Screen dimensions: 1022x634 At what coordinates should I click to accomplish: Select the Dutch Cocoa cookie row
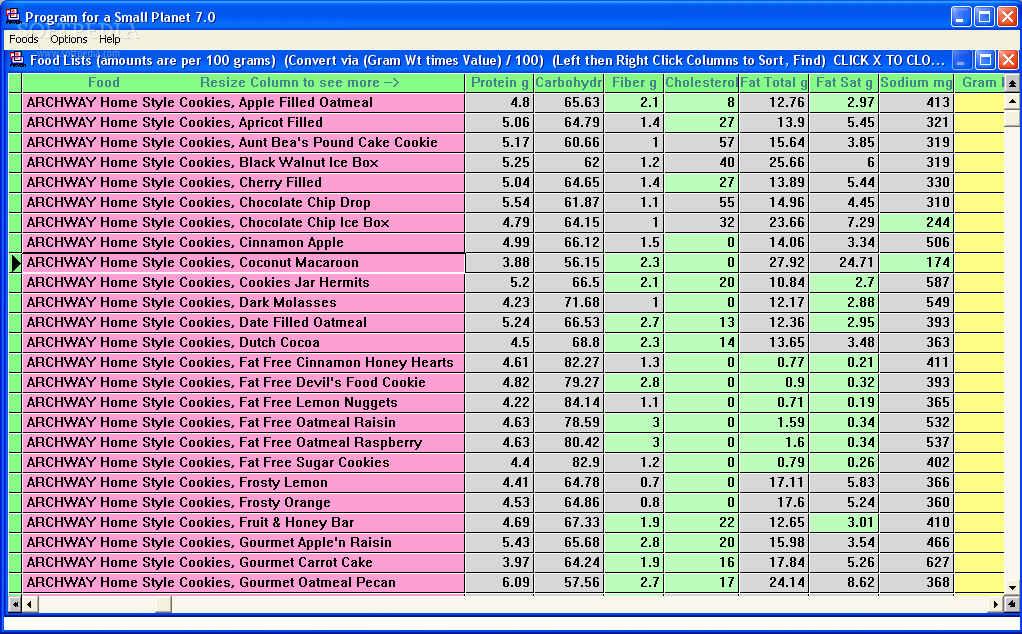(244, 342)
